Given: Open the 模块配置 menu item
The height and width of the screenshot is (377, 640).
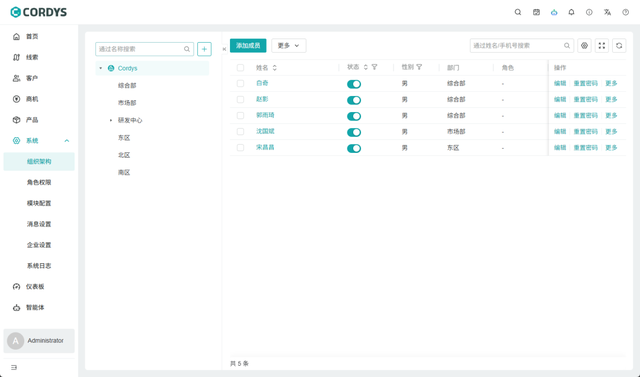Looking at the screenshot, I should point(39,203).
